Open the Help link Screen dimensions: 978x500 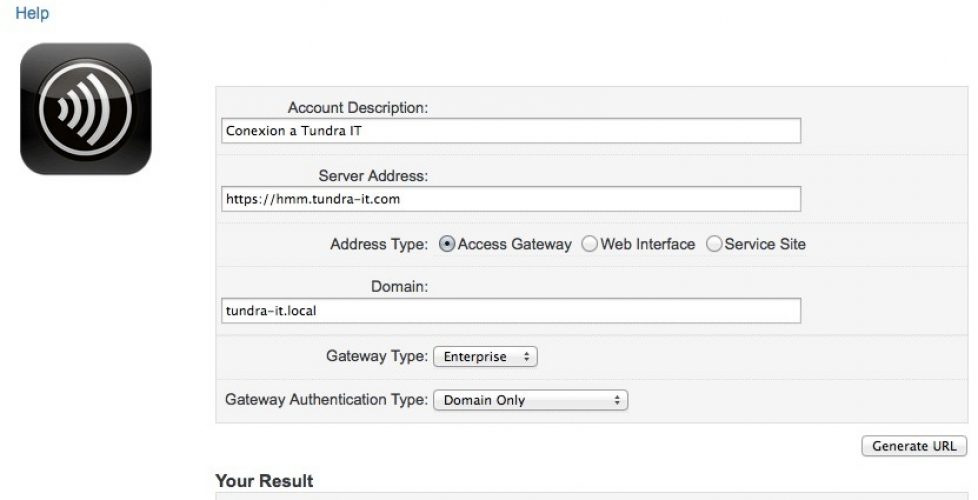32,14
